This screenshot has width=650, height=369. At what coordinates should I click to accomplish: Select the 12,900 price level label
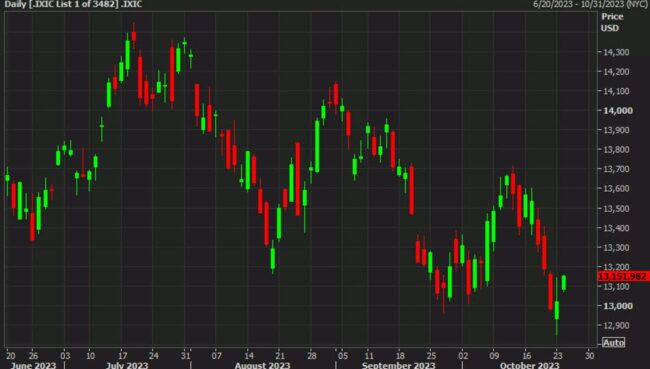[617, 325]
